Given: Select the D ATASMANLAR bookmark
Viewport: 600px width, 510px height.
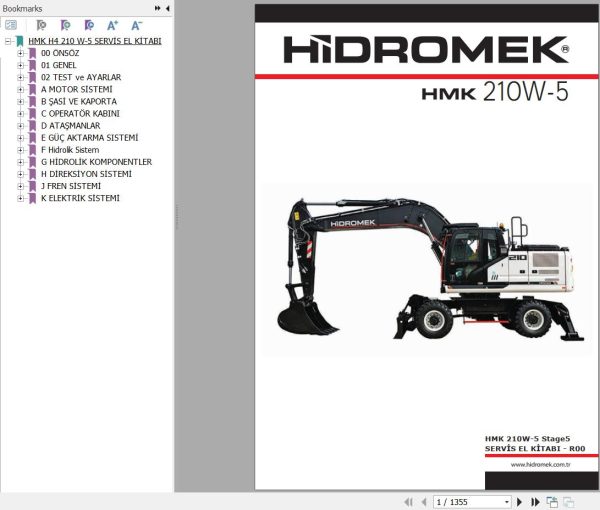Looking at the screenshot, I should pos(71,126).
